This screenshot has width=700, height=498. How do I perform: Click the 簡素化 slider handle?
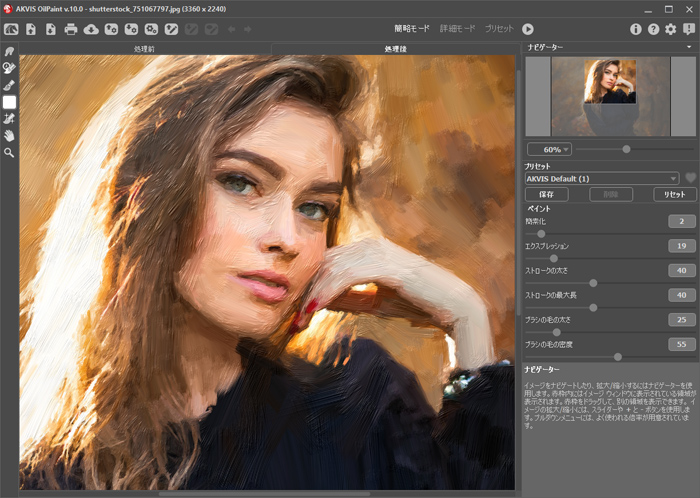tap(541, 234)
